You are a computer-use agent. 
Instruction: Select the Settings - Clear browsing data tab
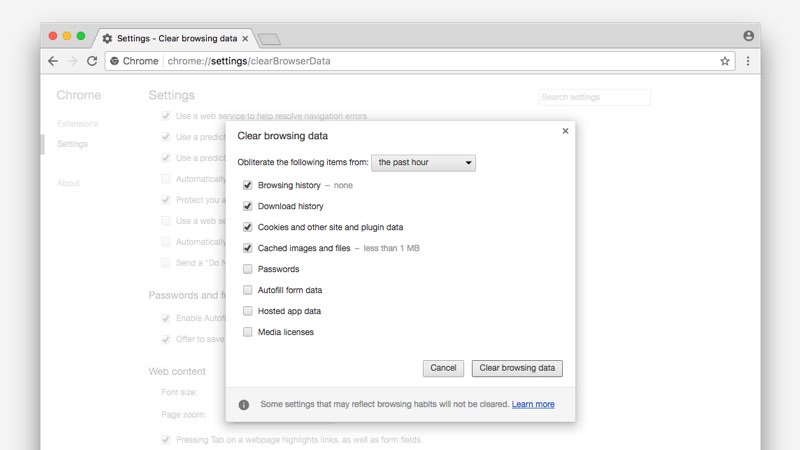point(177,38)
